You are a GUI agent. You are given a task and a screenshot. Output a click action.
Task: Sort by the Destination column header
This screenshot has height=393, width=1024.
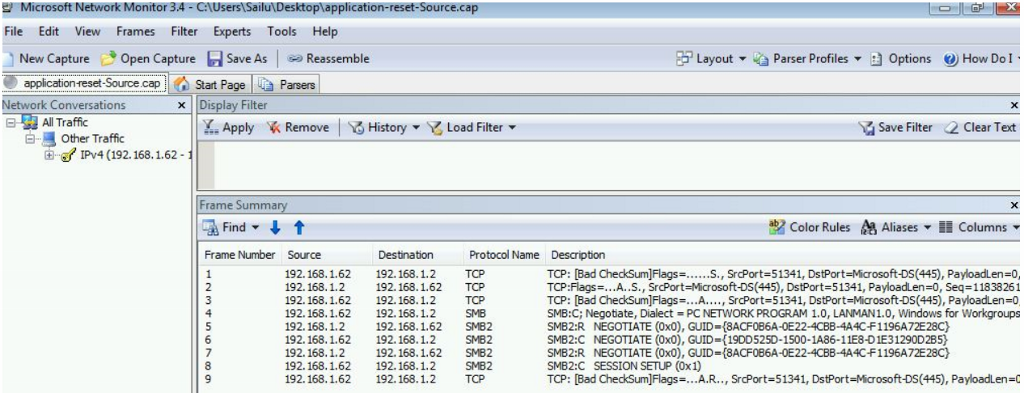click(418, 255)
